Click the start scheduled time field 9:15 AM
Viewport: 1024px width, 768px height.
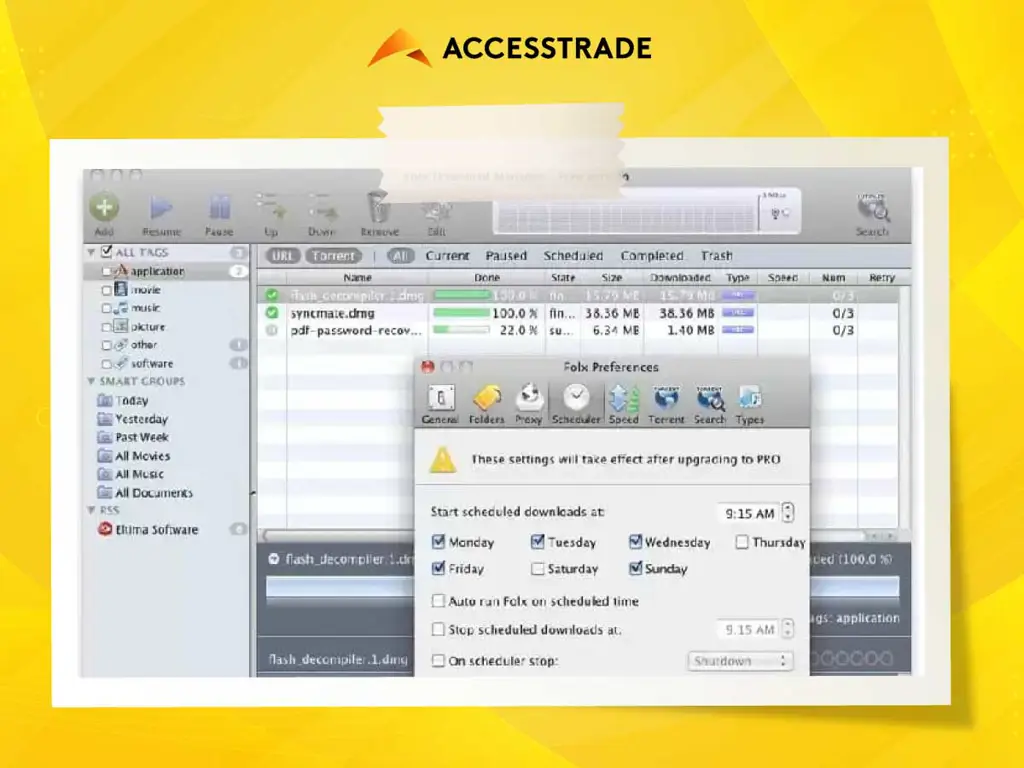click(x=749, y=513)
